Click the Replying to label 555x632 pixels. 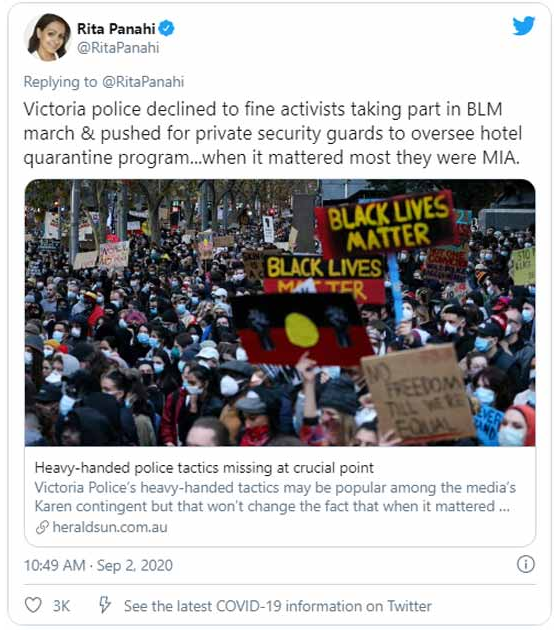(x=60, y=82)
